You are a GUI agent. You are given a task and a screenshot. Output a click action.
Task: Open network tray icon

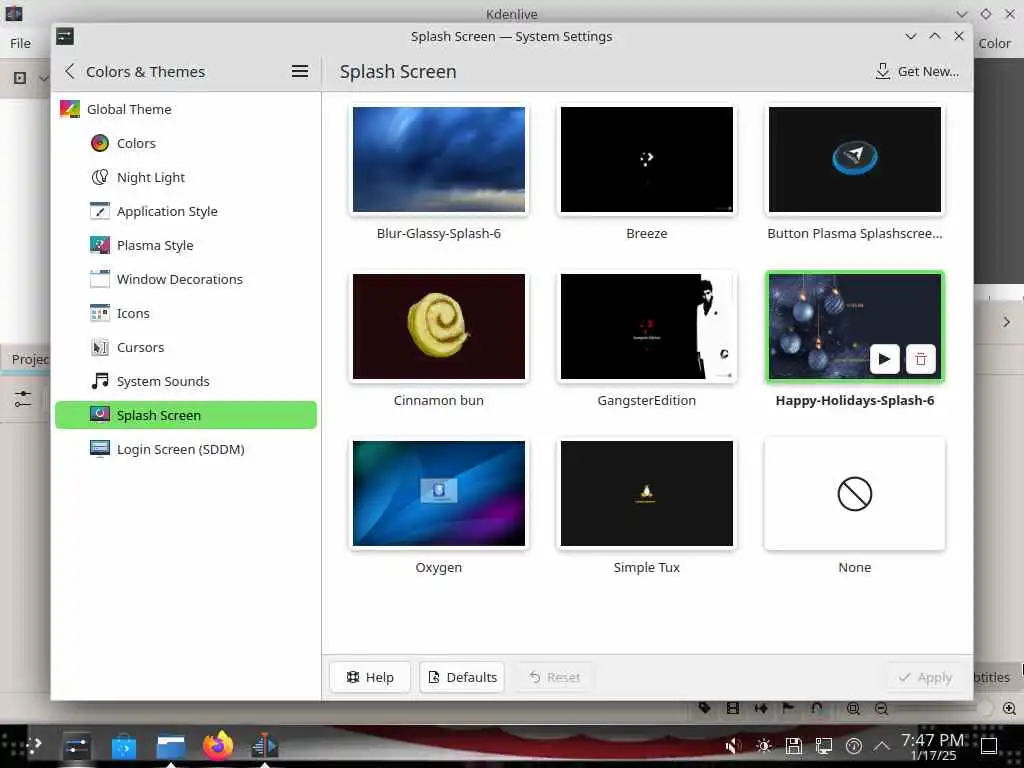824,745
